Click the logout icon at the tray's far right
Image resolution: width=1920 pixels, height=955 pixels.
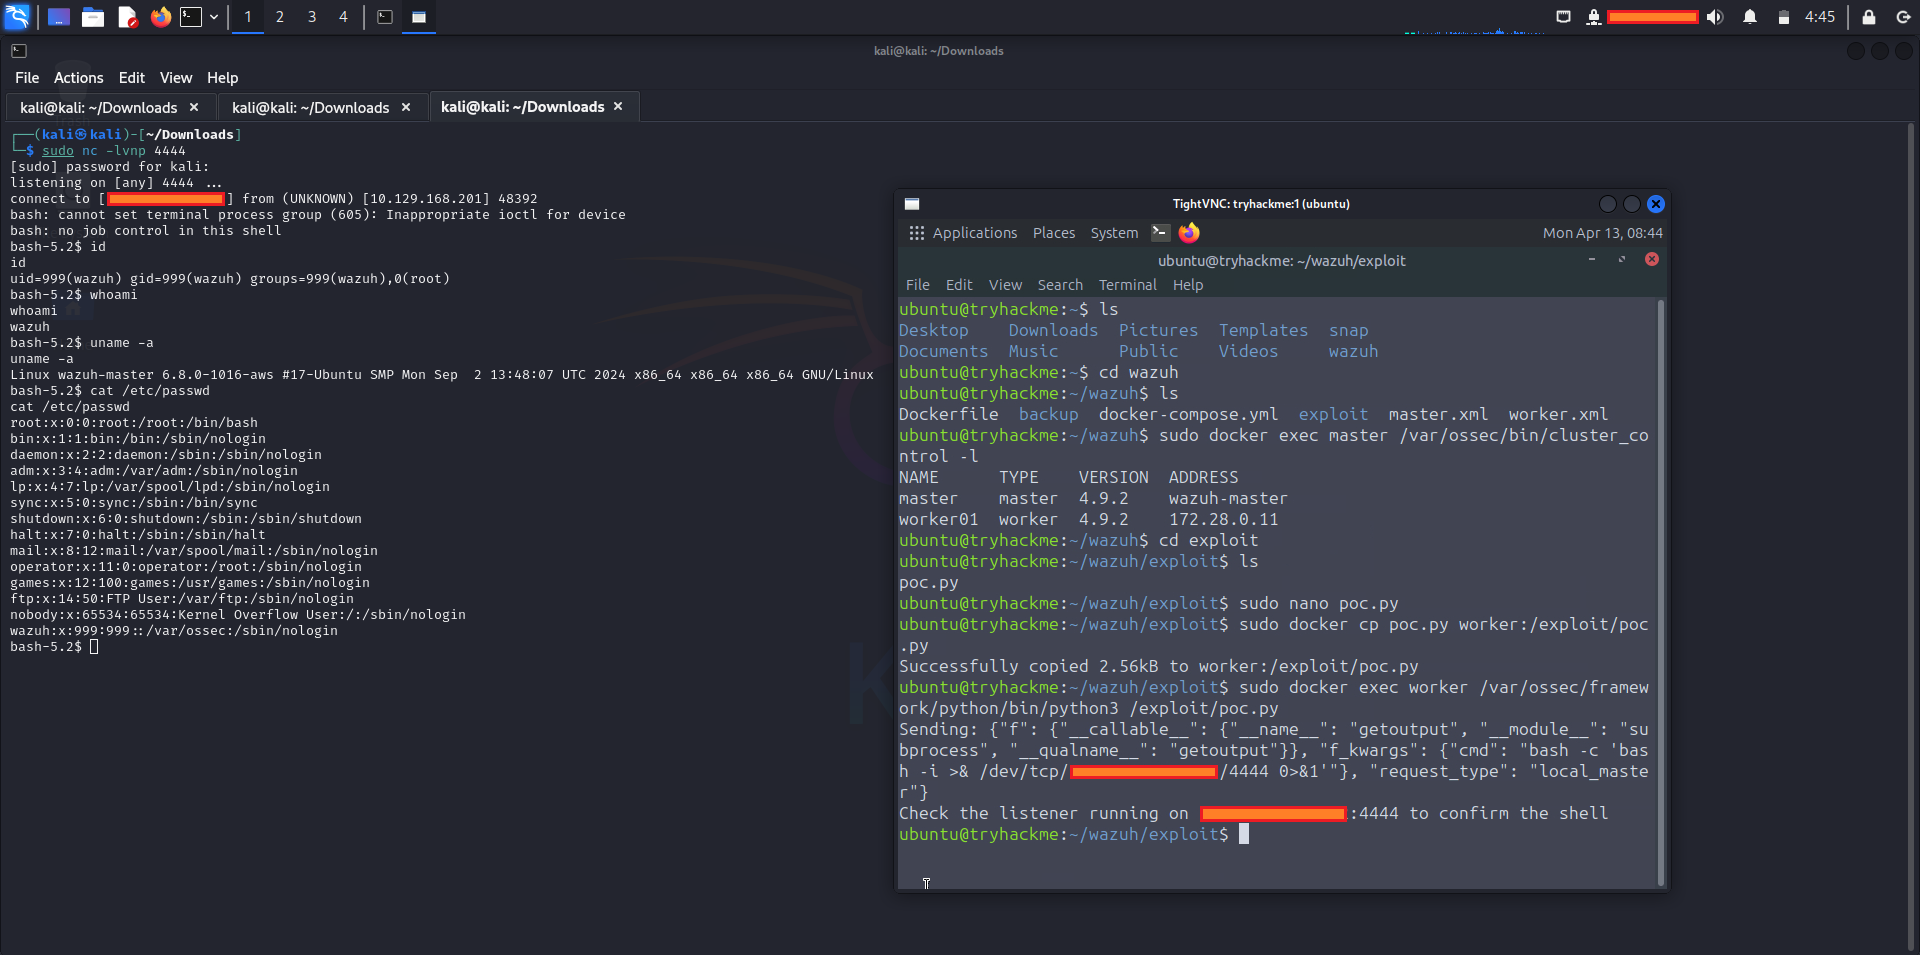point(1902,16)
